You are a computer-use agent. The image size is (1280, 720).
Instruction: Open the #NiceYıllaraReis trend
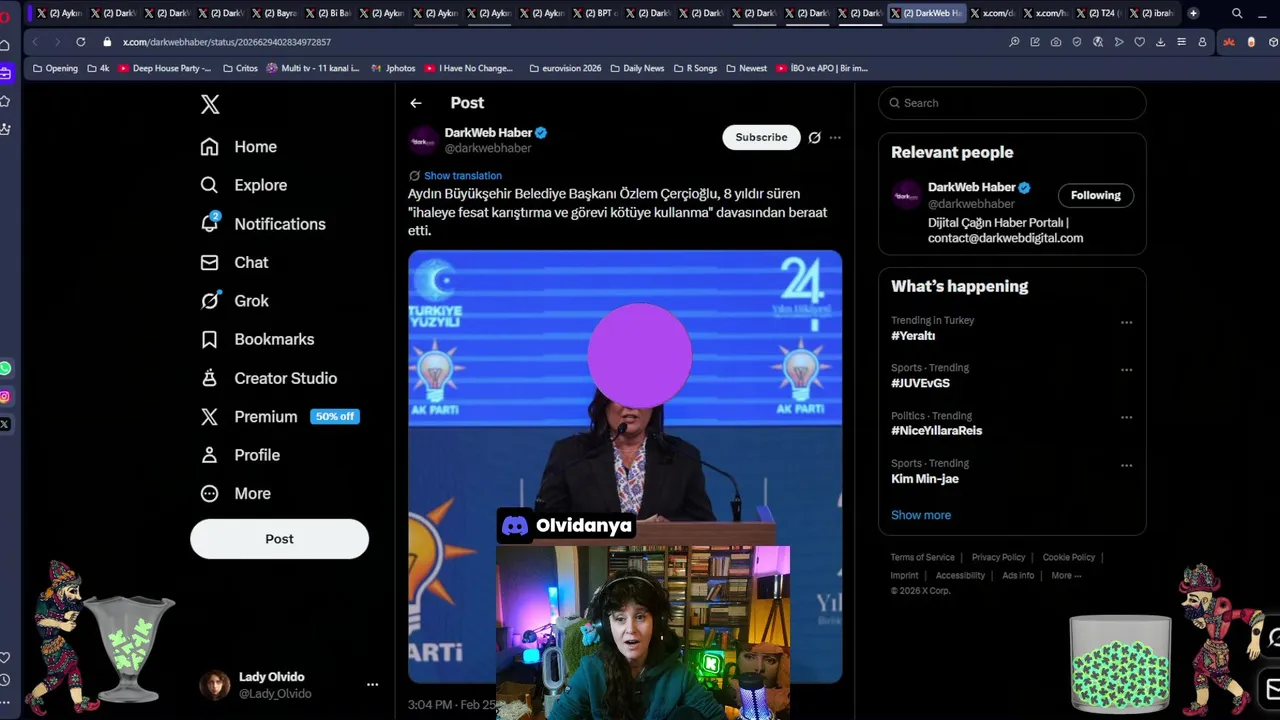click(937, 431)
